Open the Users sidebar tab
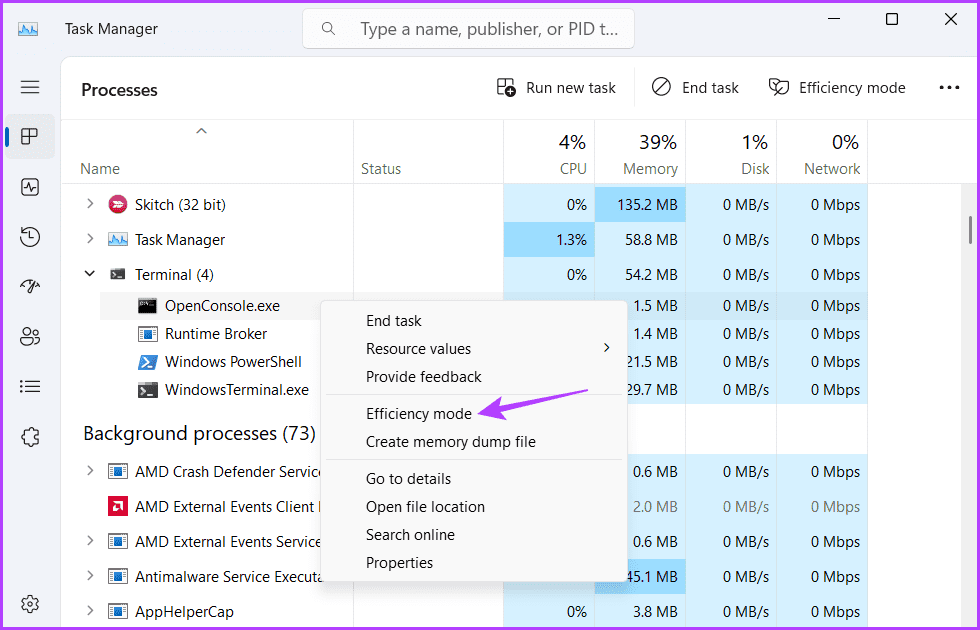 tap(30, 336)
